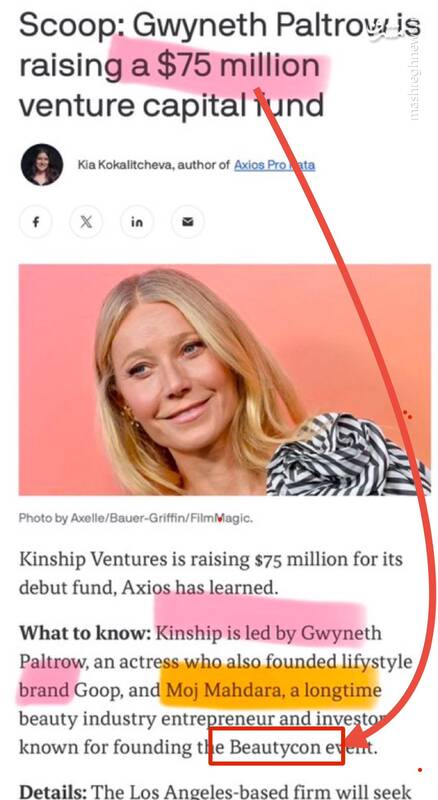Click Kia Kokalitcheva author avatar
This screenshot has height=800, width=438.
(x=42, y=164)
